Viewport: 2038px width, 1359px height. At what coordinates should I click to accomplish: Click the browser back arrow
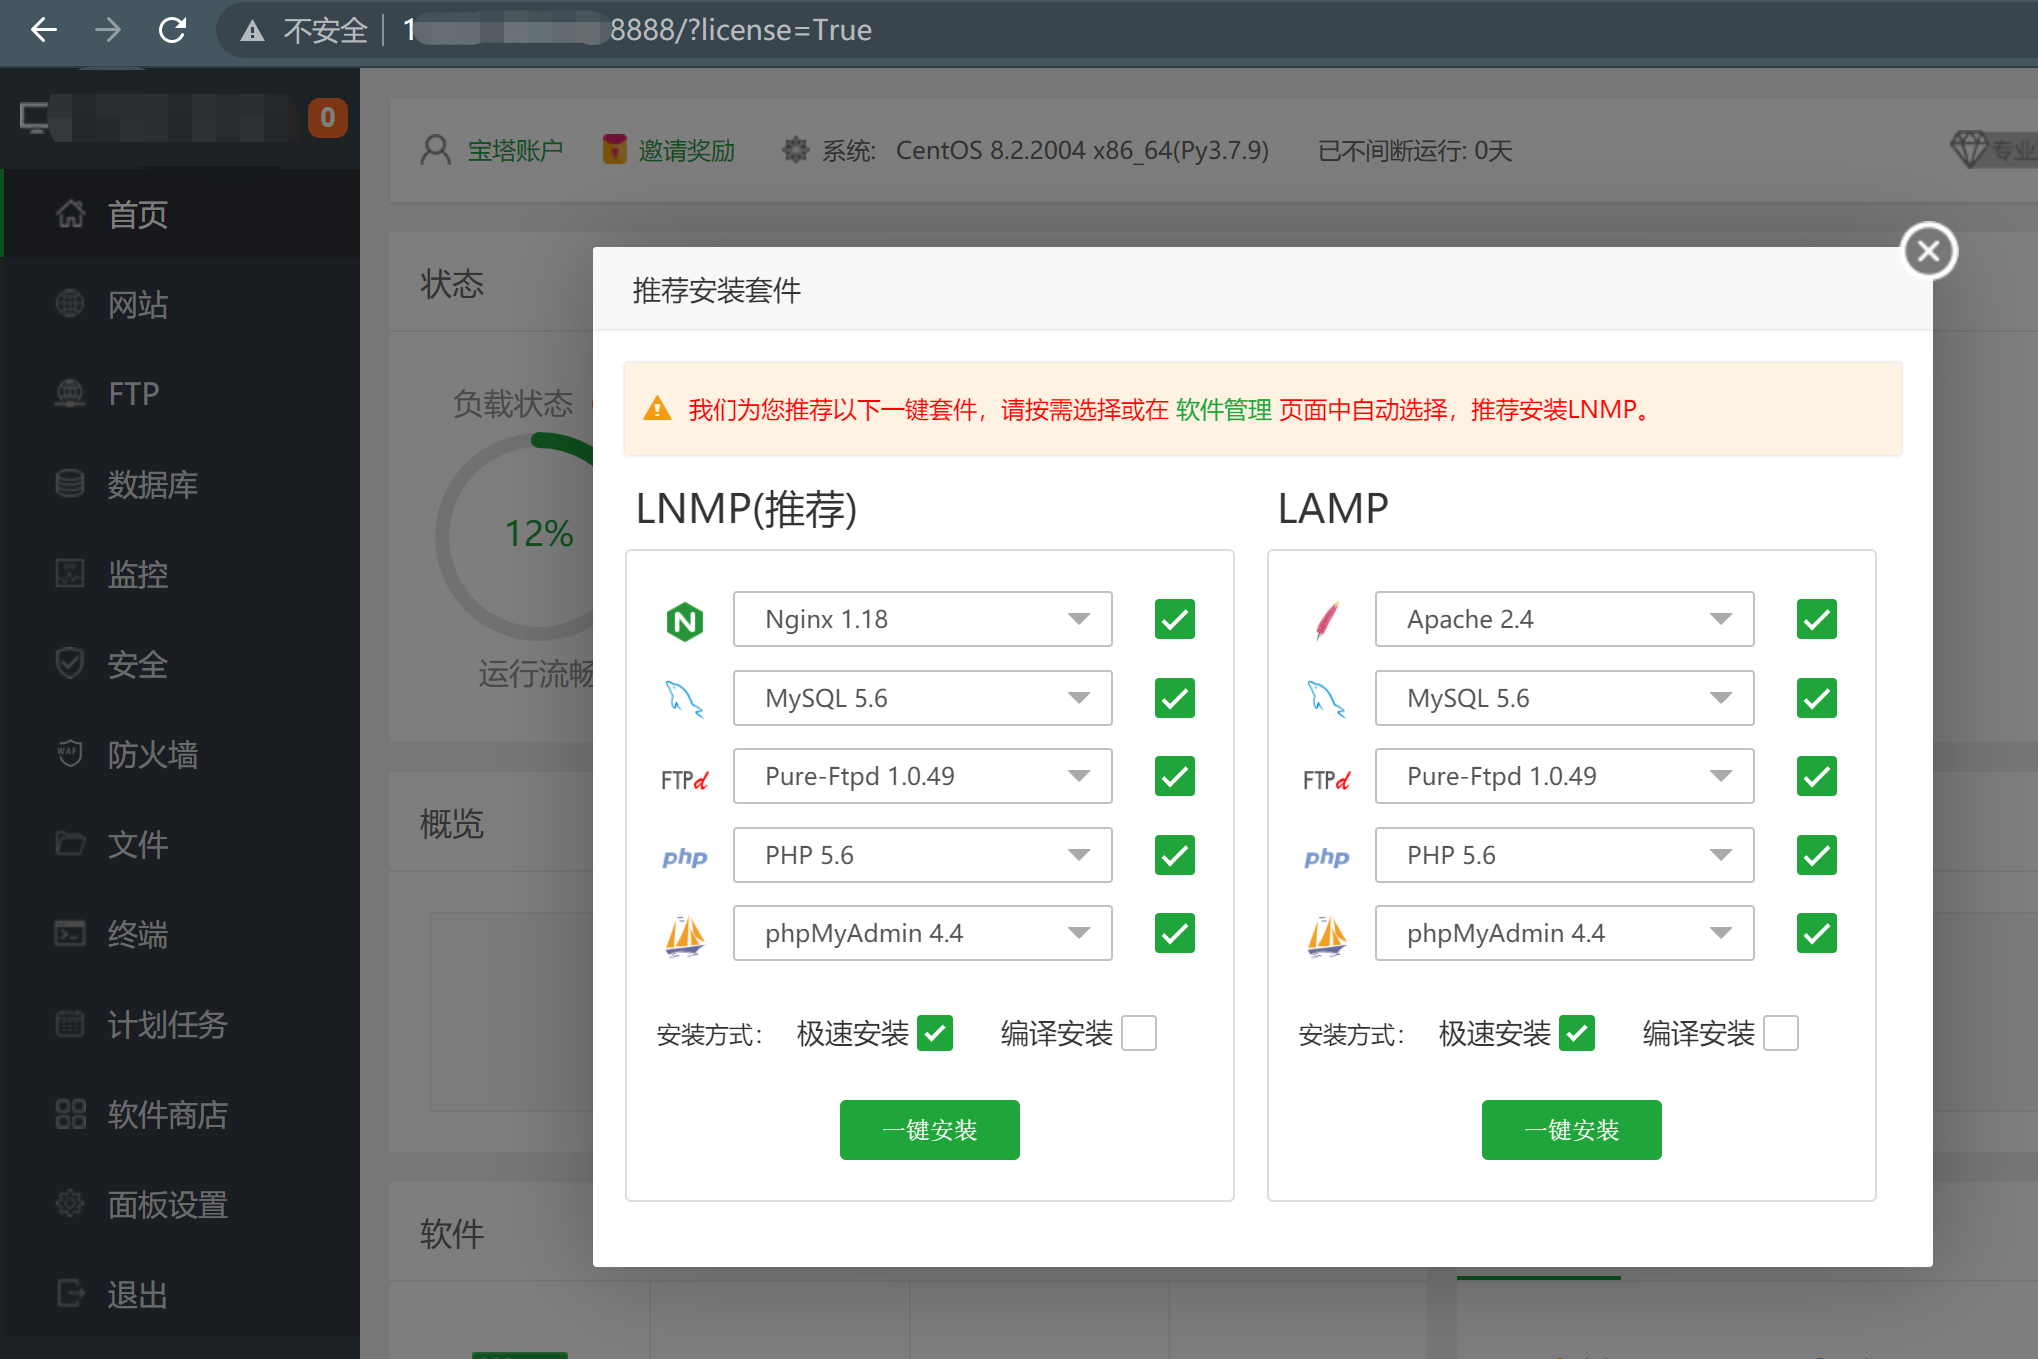coord(44,30)
